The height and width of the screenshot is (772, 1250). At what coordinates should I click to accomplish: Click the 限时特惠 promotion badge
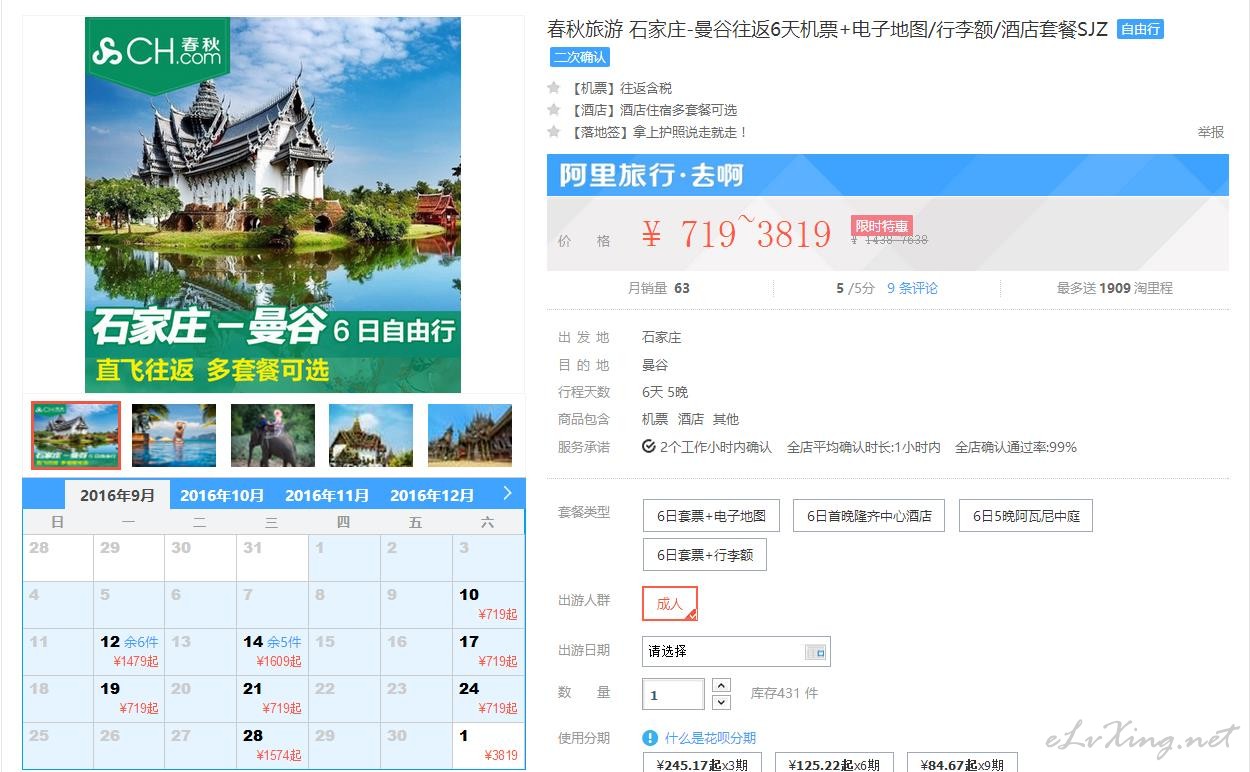click(x=881, y=226)
